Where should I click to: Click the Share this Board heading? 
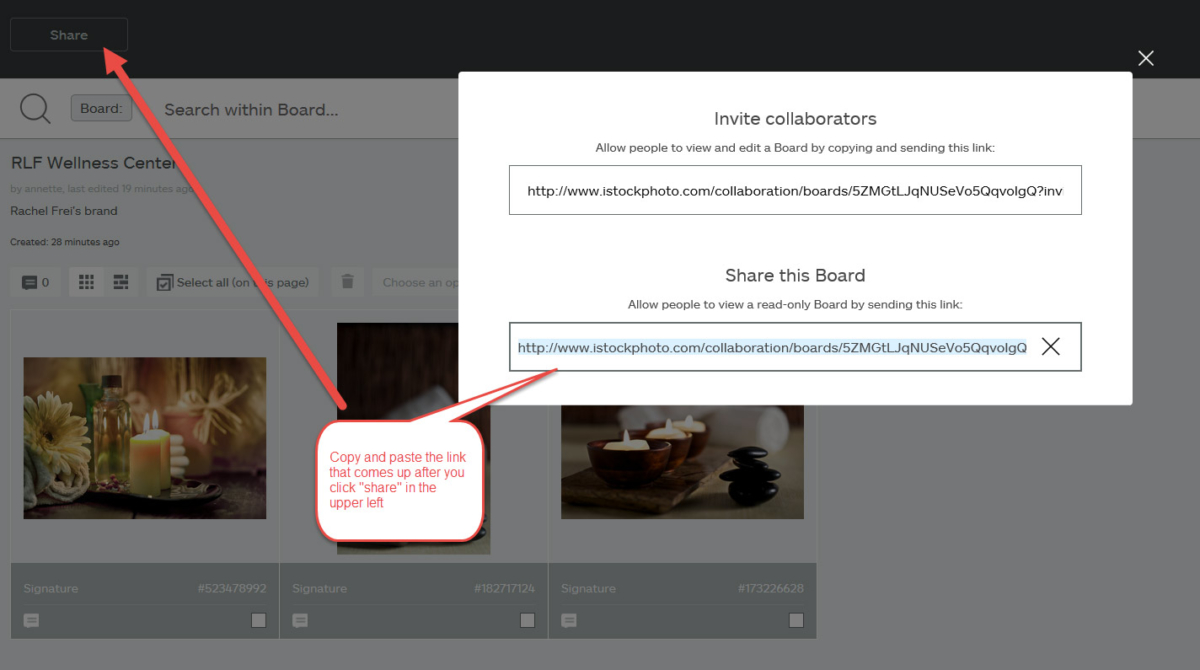[795, 275]
